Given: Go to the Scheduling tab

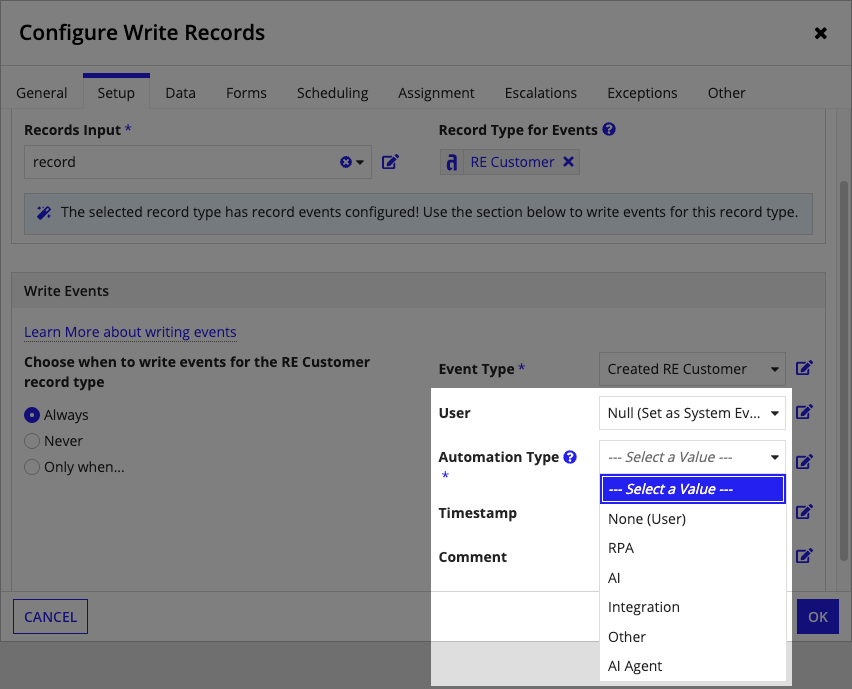Looking at the screenshot, I should [x=333, y=93].
